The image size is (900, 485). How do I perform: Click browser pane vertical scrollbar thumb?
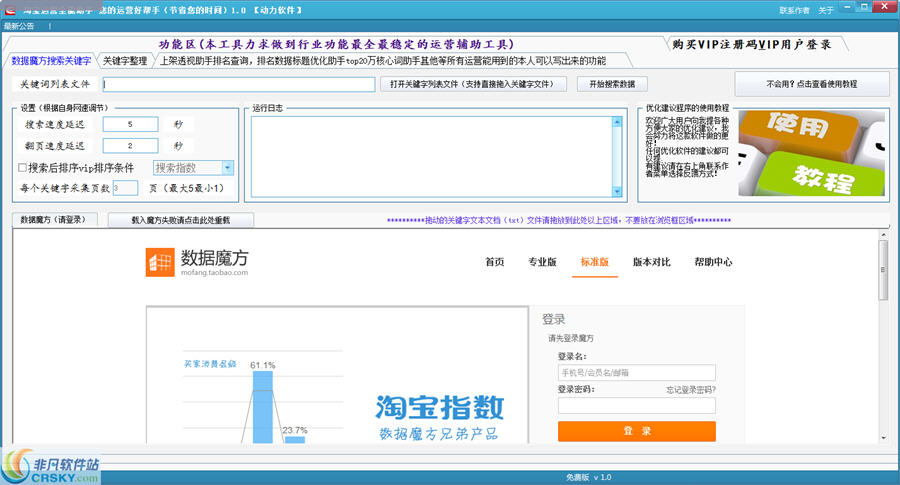tap(883, 270)
